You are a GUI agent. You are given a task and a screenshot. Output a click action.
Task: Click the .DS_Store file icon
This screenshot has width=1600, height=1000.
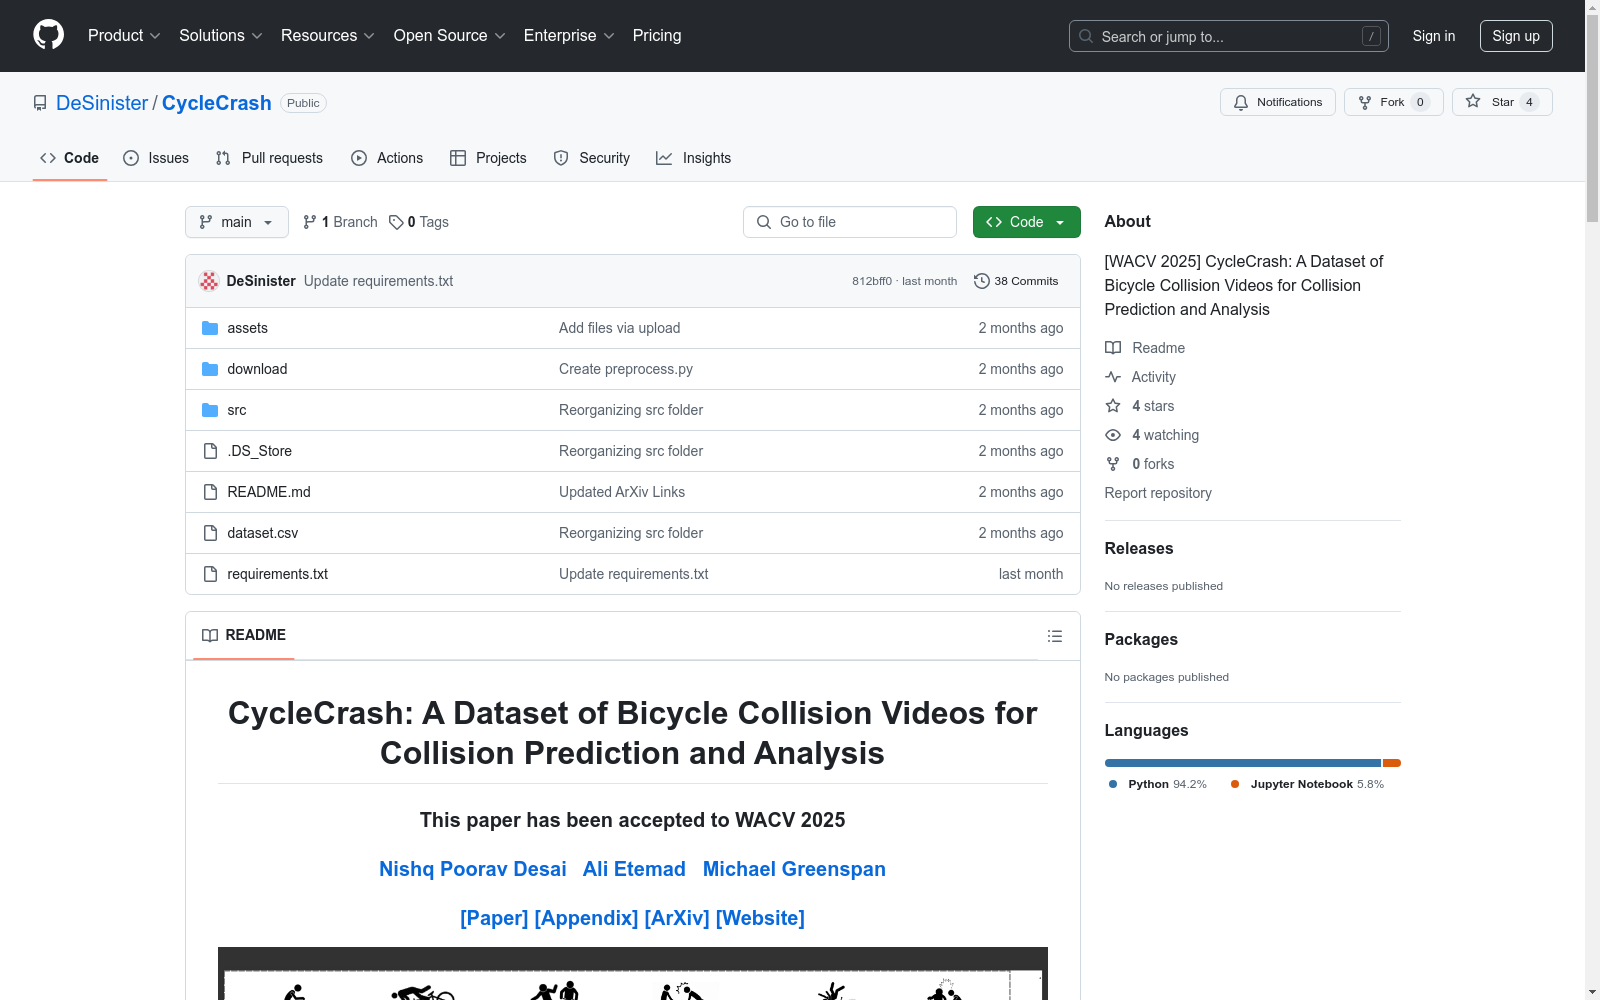coord(210,451)
